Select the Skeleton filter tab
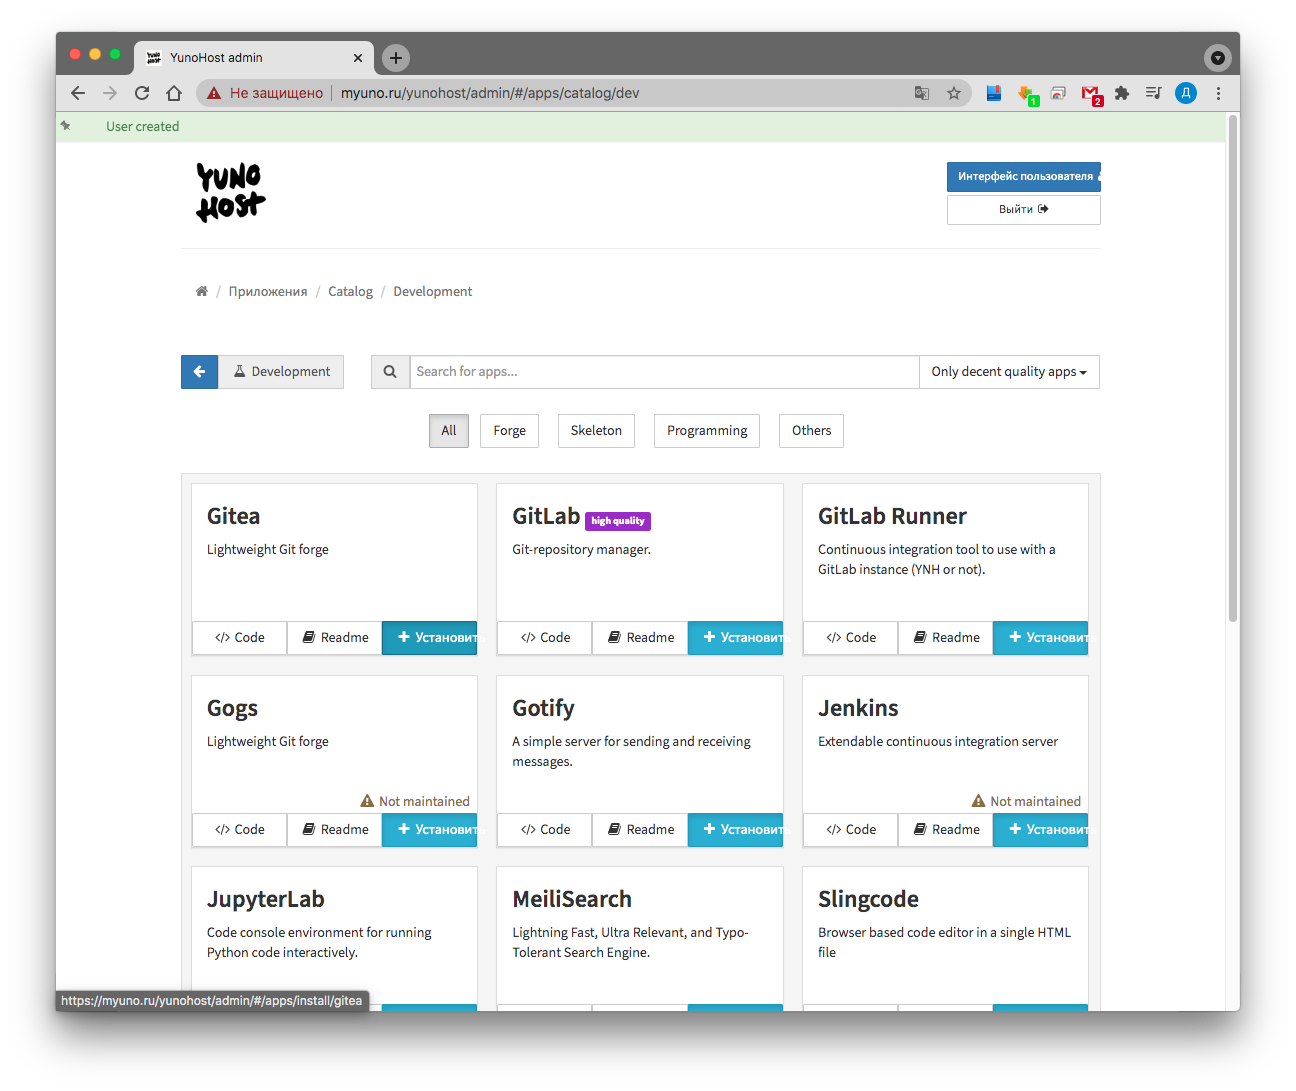This screenshot has width=1296, height=1091. pos(596,431)
